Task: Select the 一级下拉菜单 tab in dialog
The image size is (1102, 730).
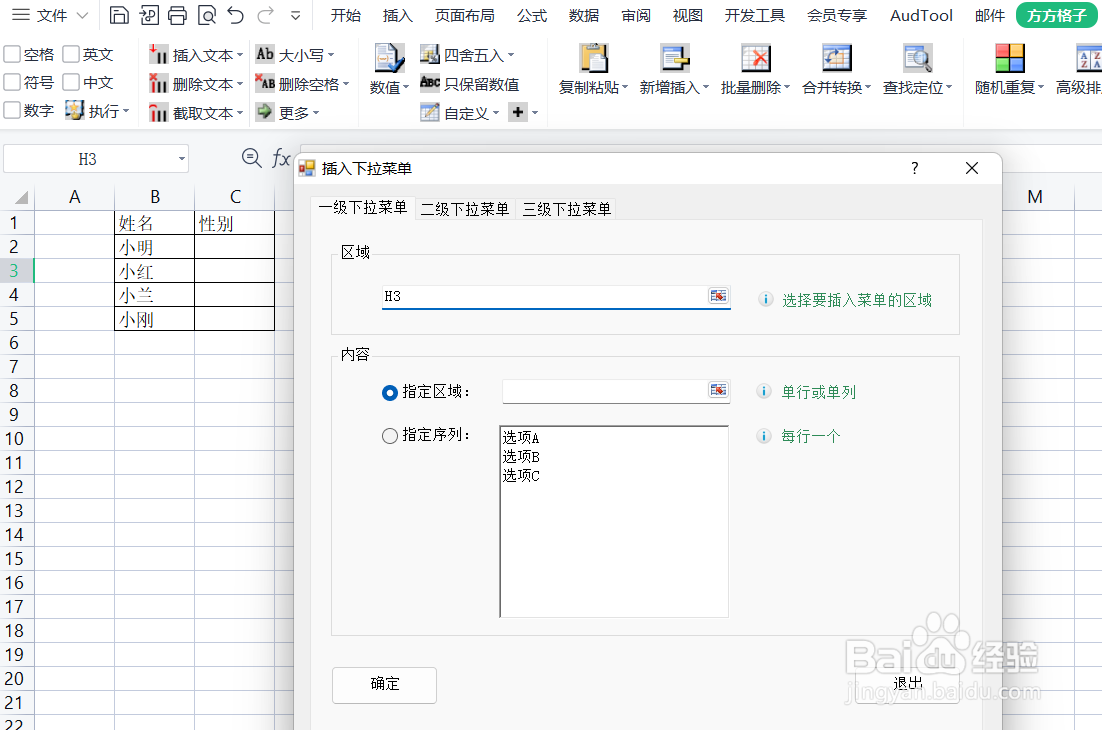Action: tap(363, 207)
